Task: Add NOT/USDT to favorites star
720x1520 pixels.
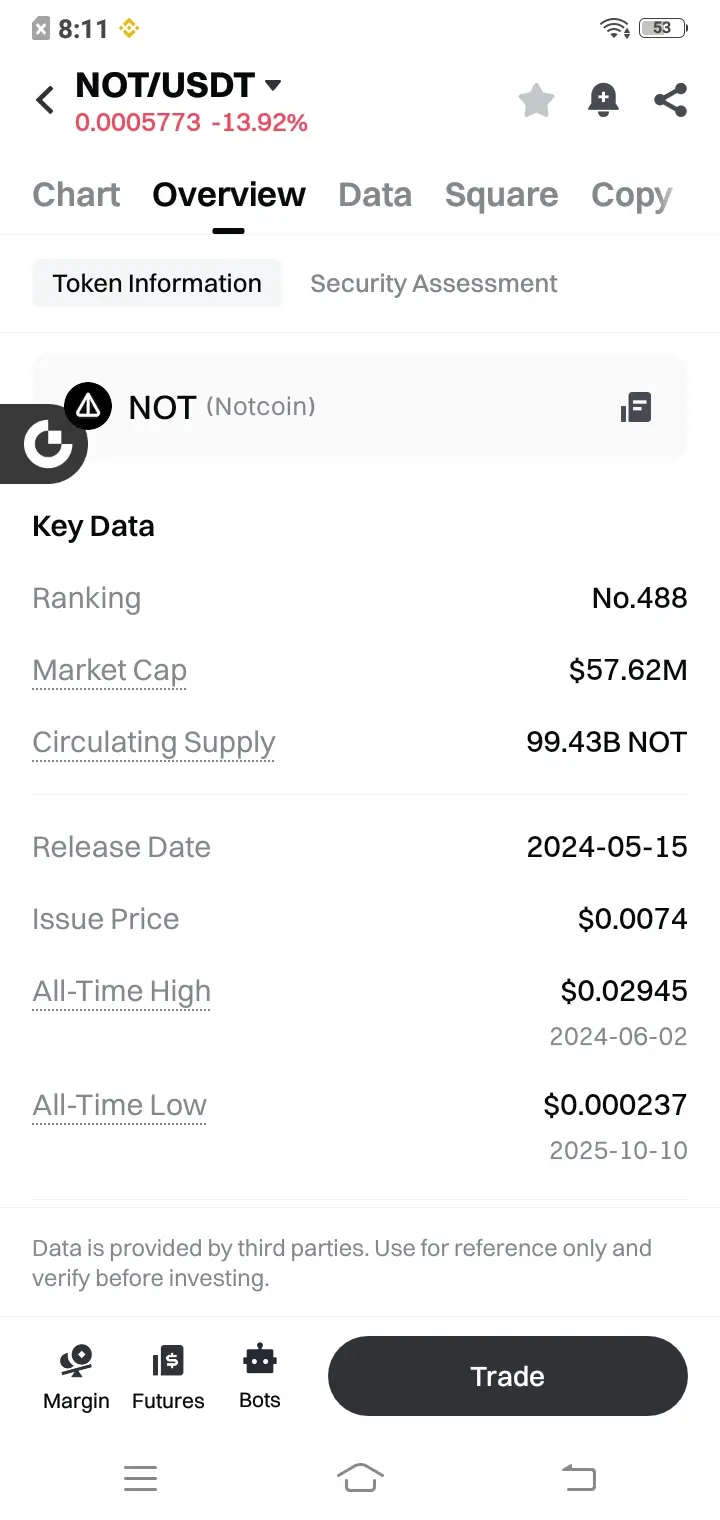Action: pyautogui.click(x=536, y=100)
